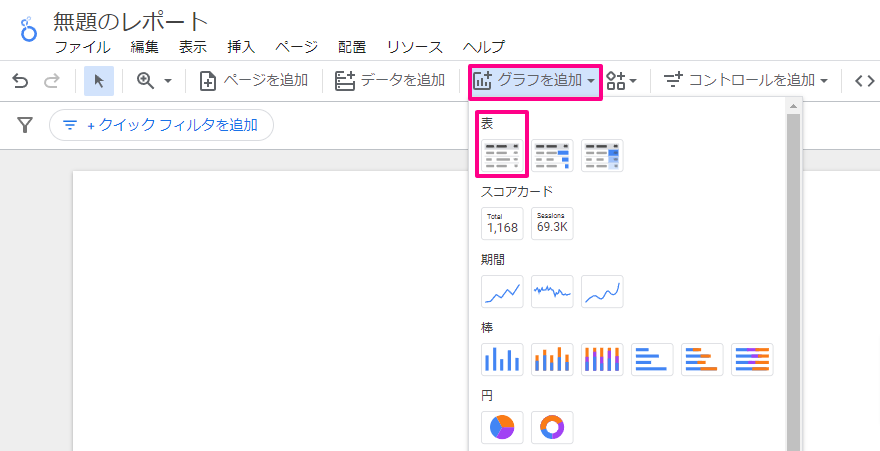Open the zoom level dropdown arrow

[168, 82]
